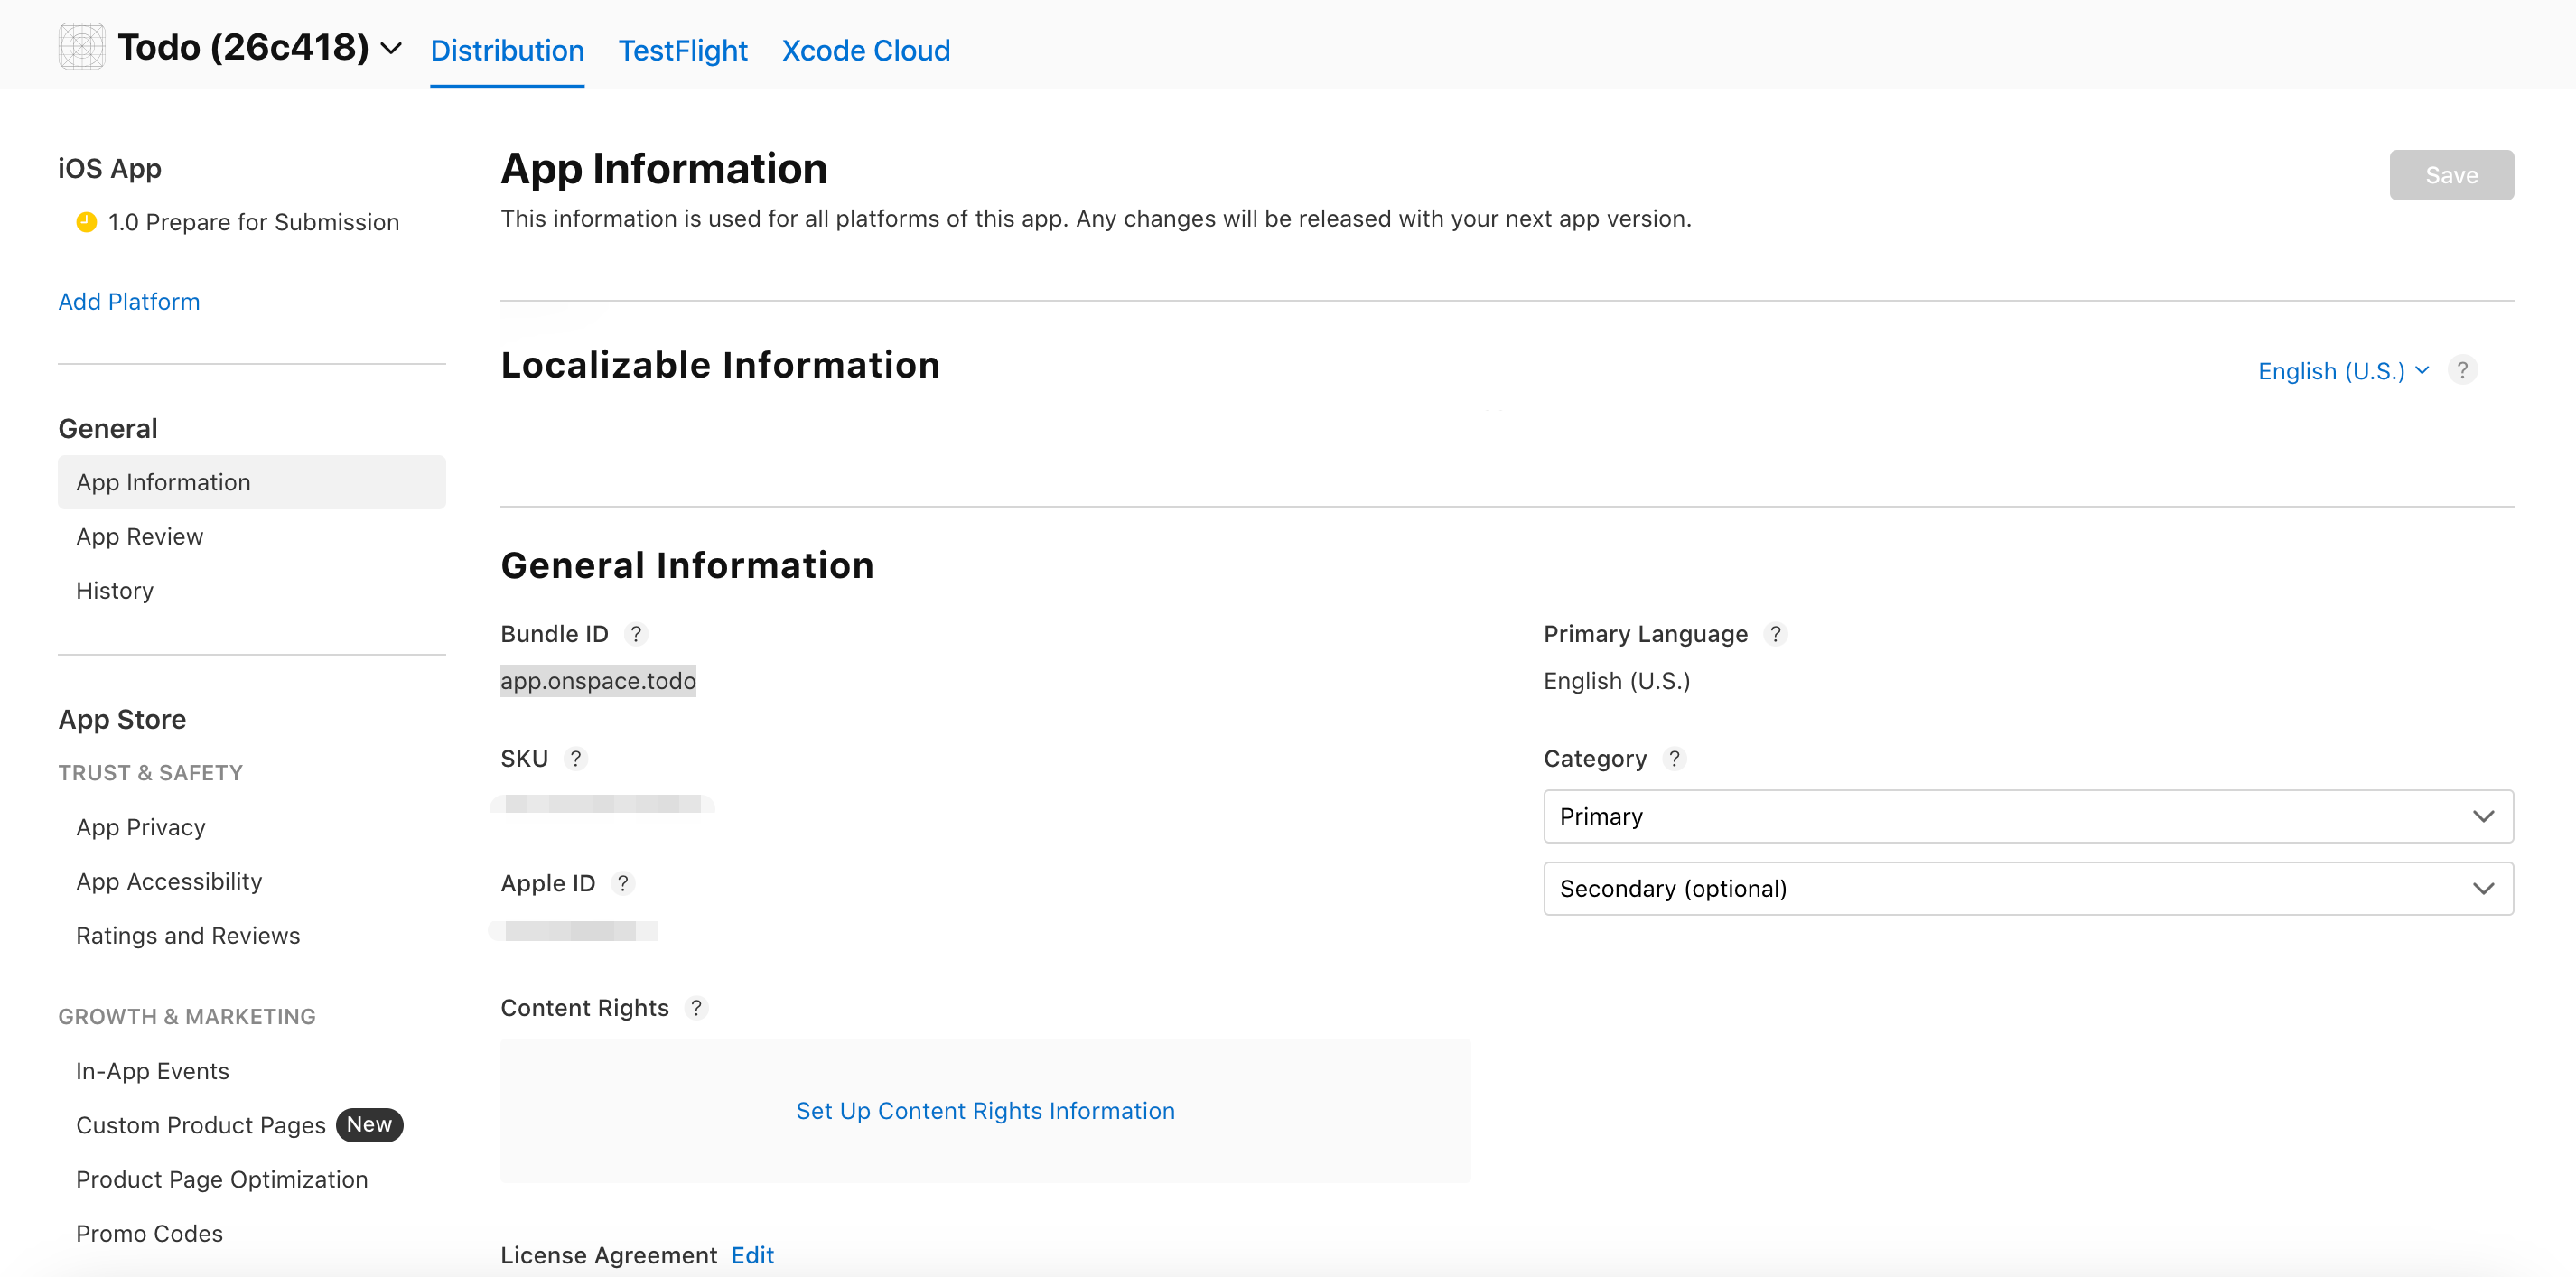Click the Save button
The image size is (2576, 1277).
(2450, 175)
